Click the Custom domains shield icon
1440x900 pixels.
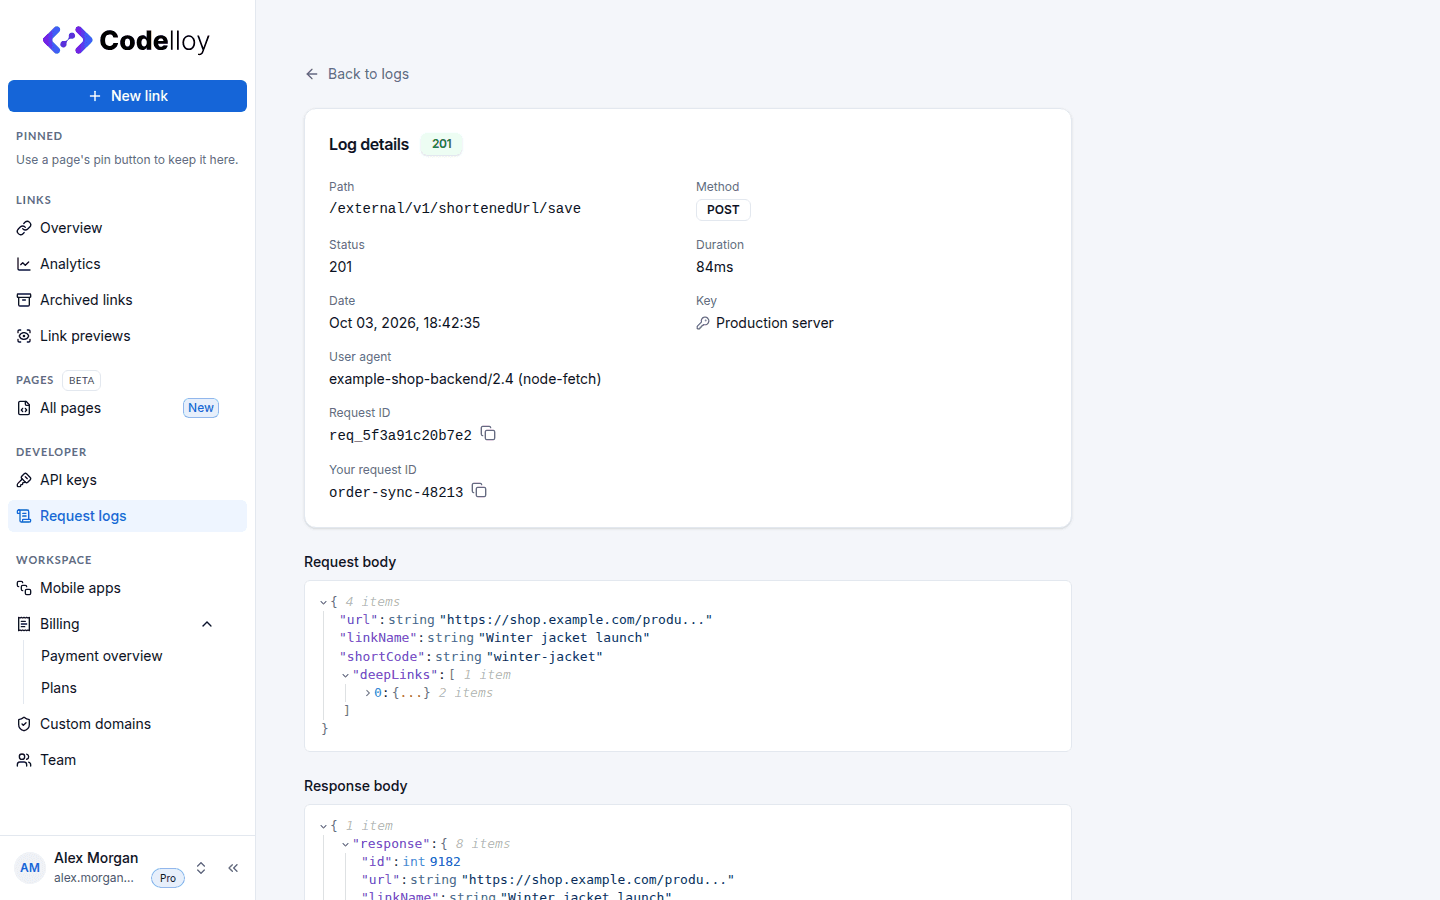24,724
